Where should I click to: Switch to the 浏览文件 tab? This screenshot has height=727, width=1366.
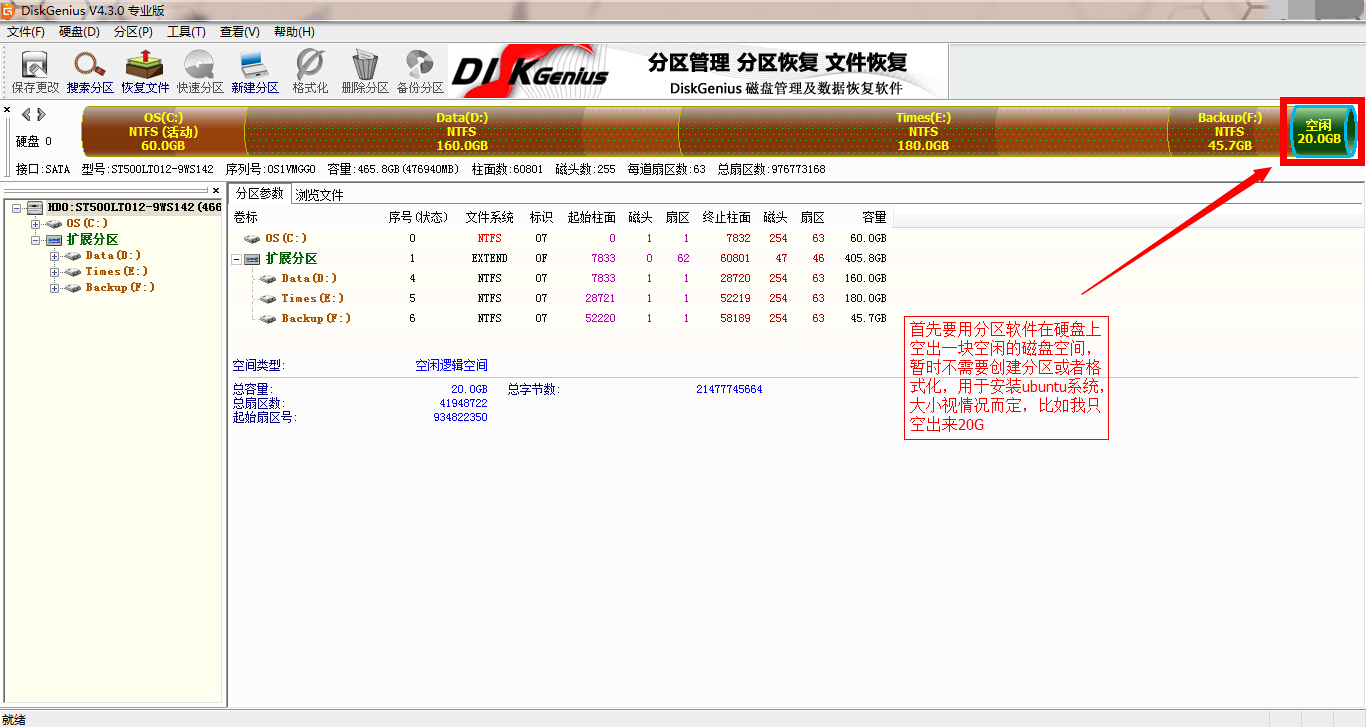(x=319, y=195)
